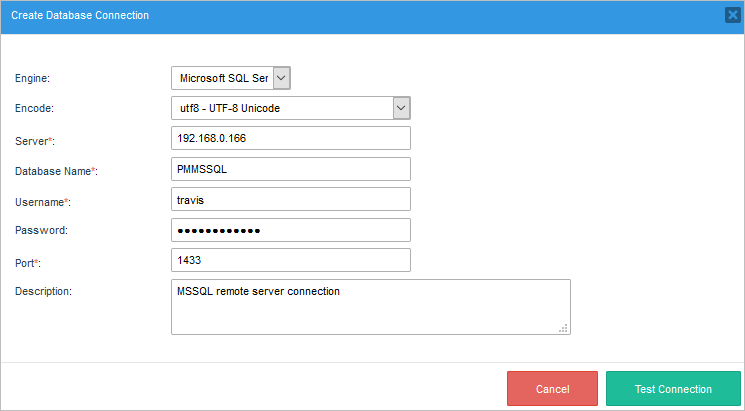
Task: Grab the Description box resize handle
Action: (563, 326)
